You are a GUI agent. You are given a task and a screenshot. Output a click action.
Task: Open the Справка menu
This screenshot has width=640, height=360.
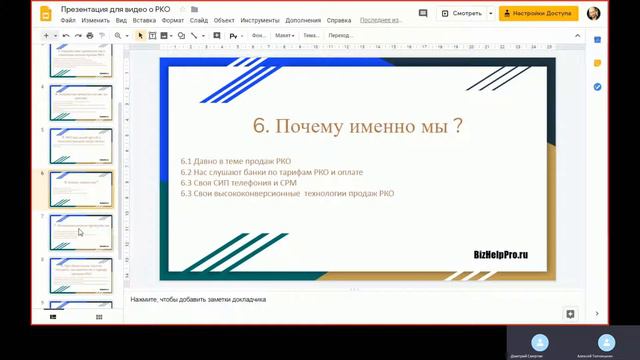coord(339,20)
